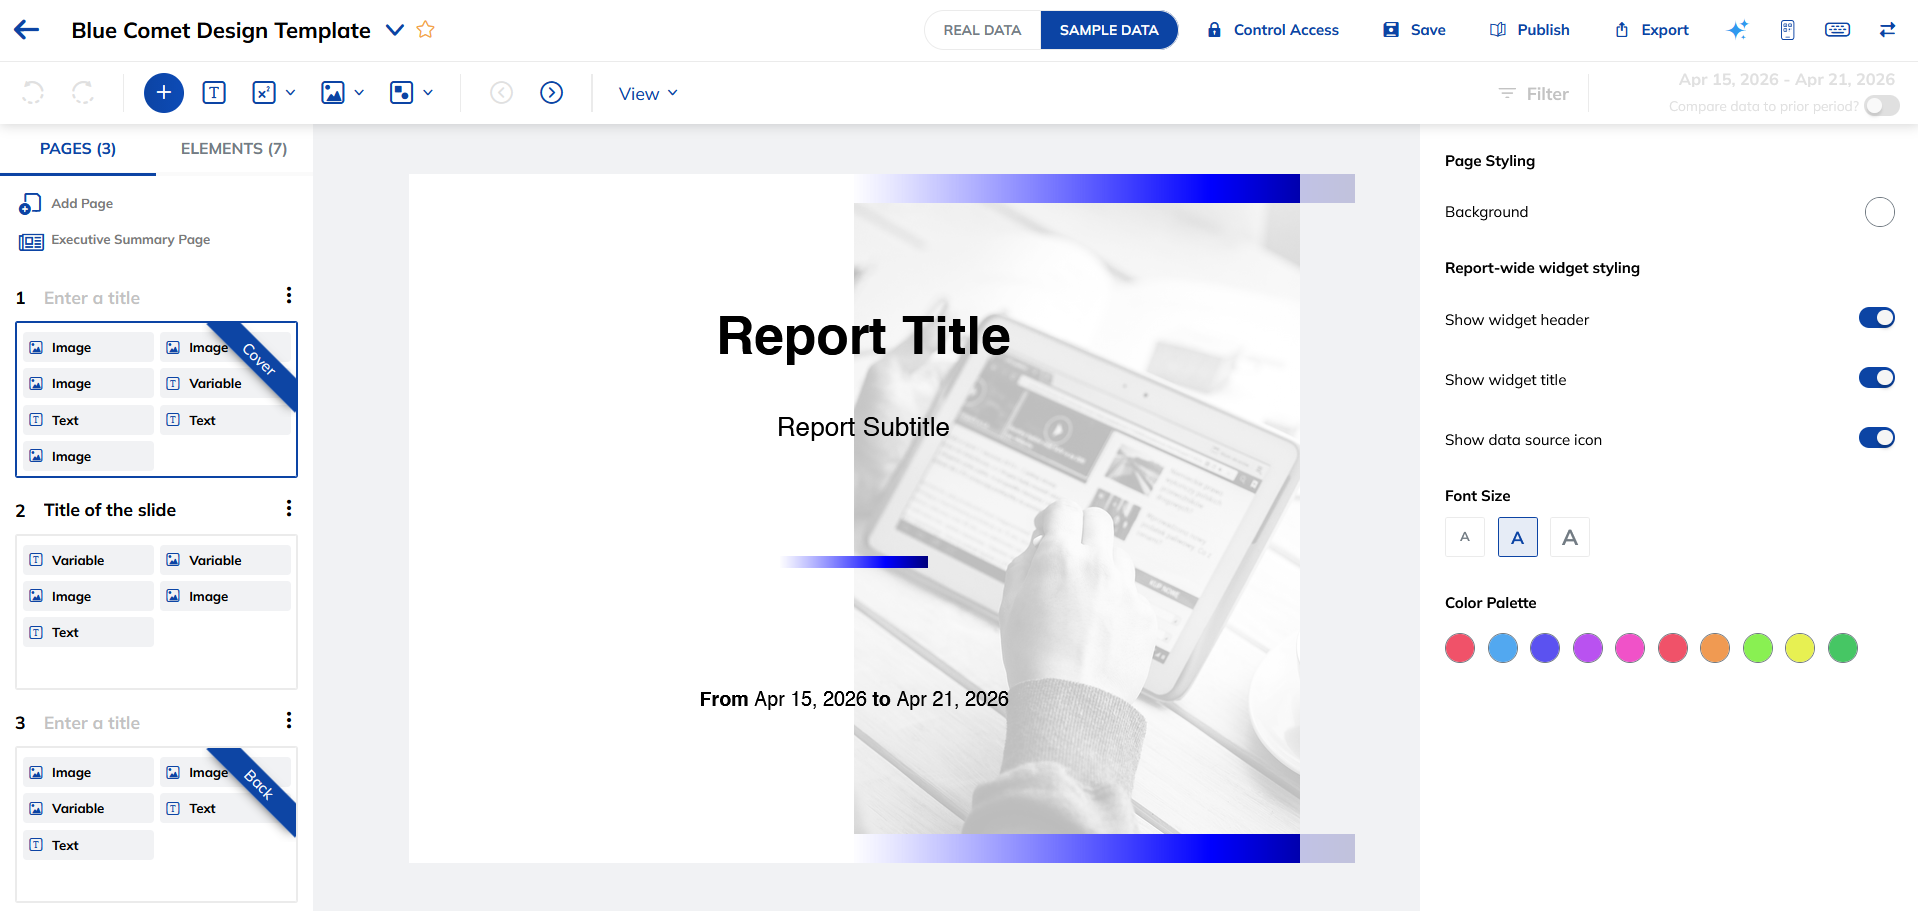Viewport: 1918px width, 911px height.
Task: Click the back arrow icon
Action: coord(27,30)
